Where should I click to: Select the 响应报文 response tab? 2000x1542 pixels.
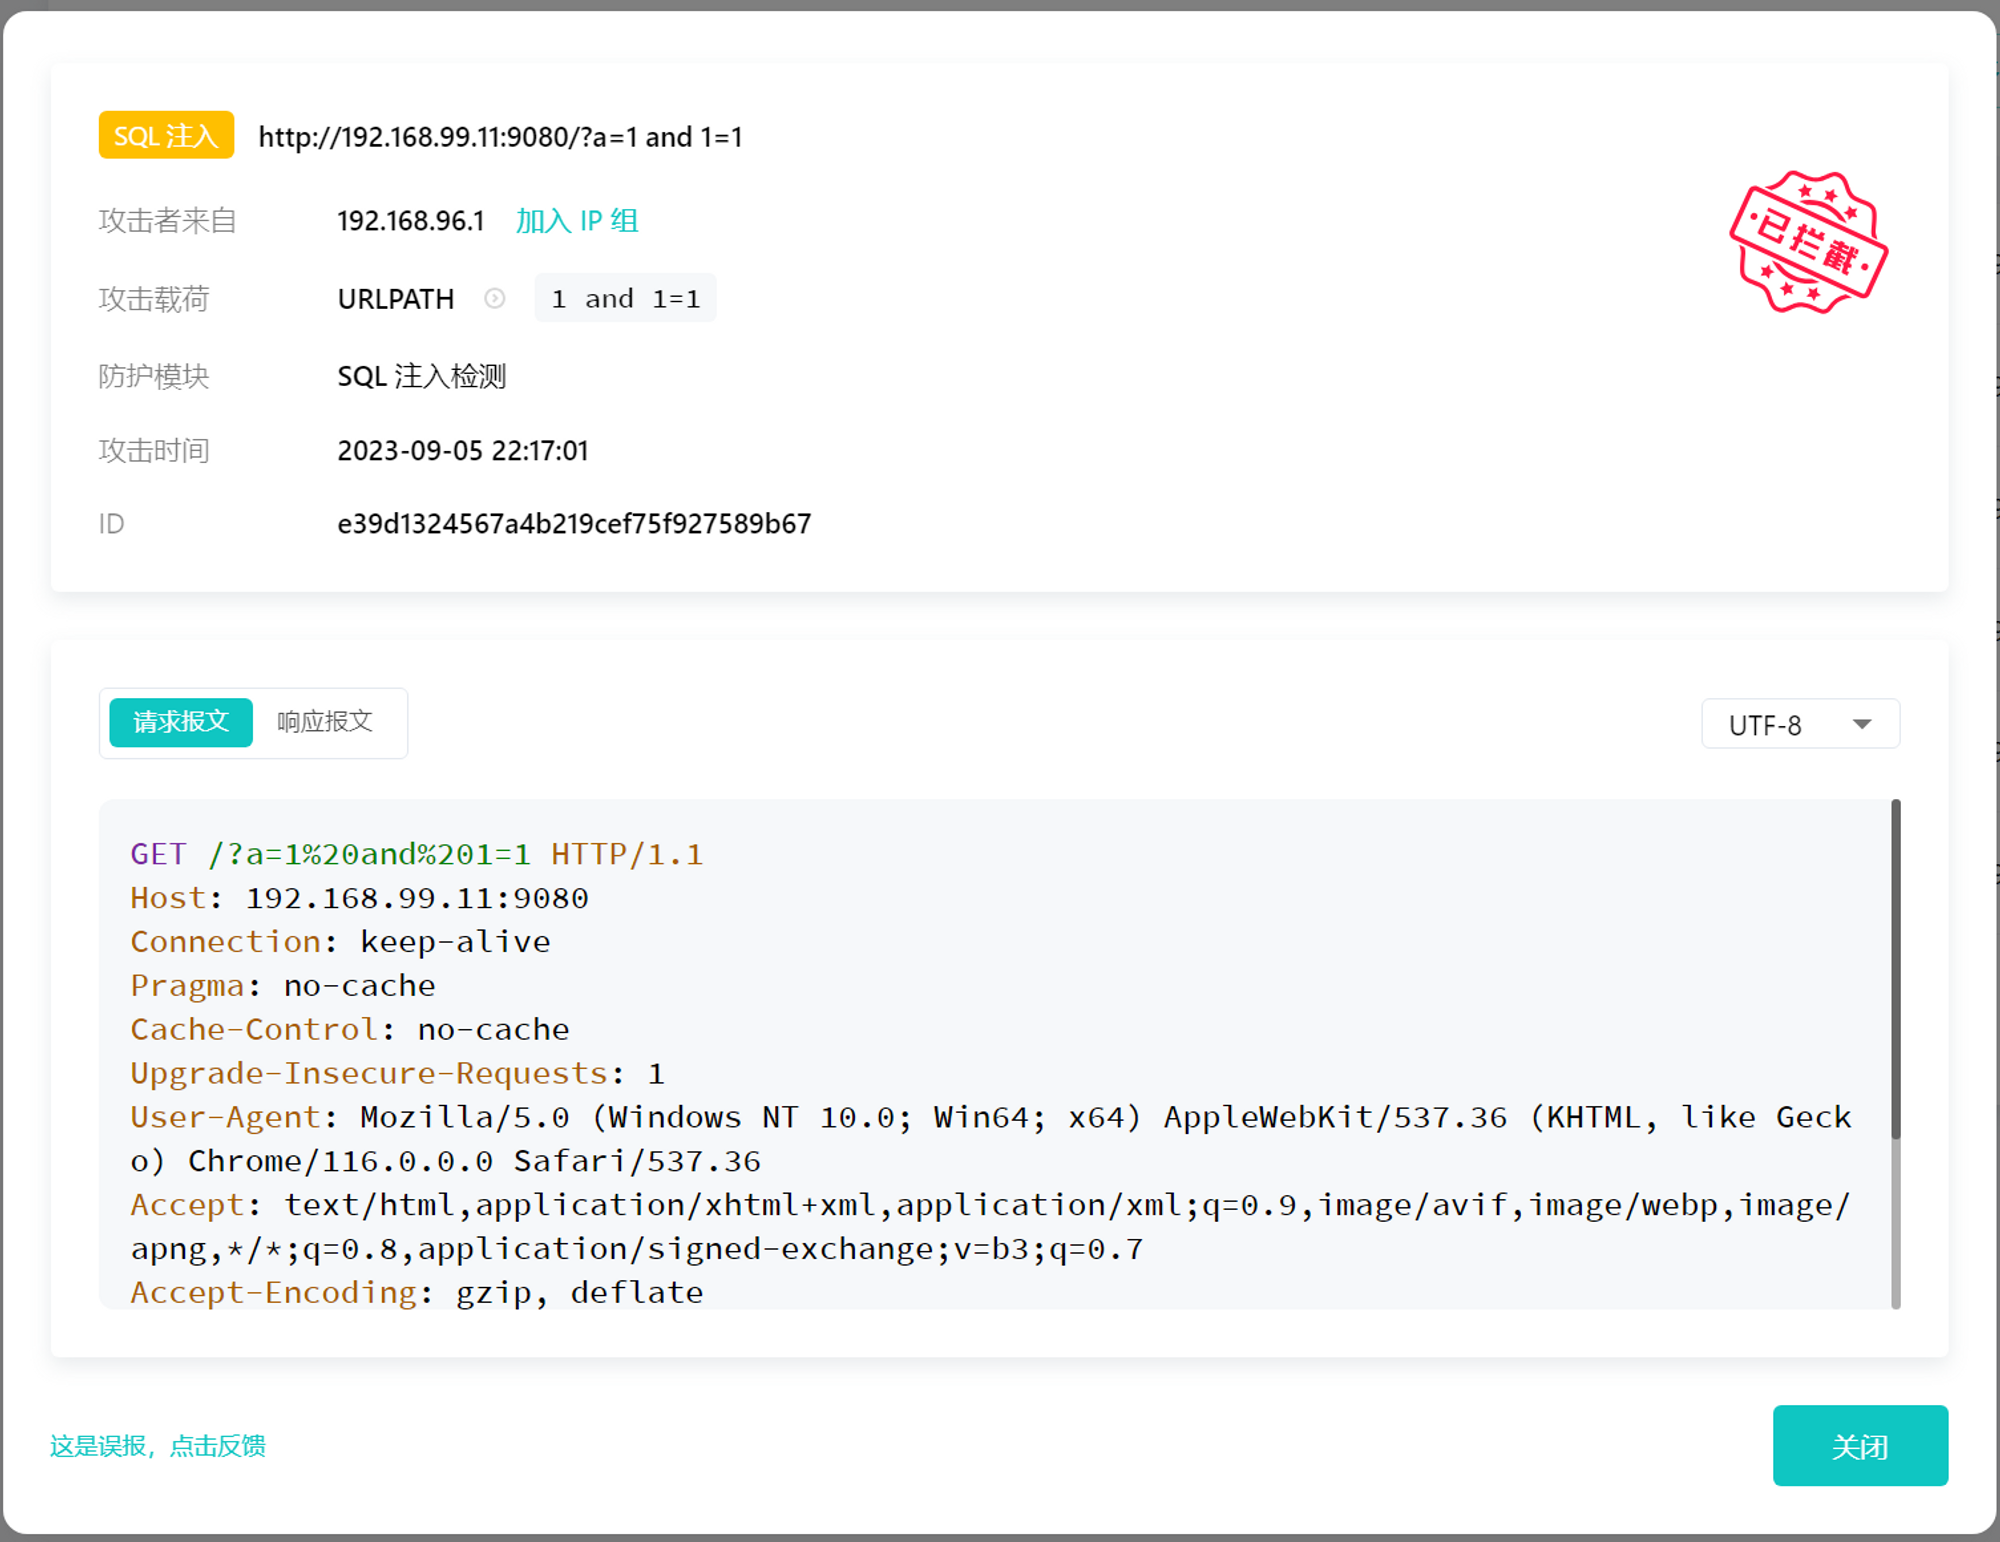[324, 724]
